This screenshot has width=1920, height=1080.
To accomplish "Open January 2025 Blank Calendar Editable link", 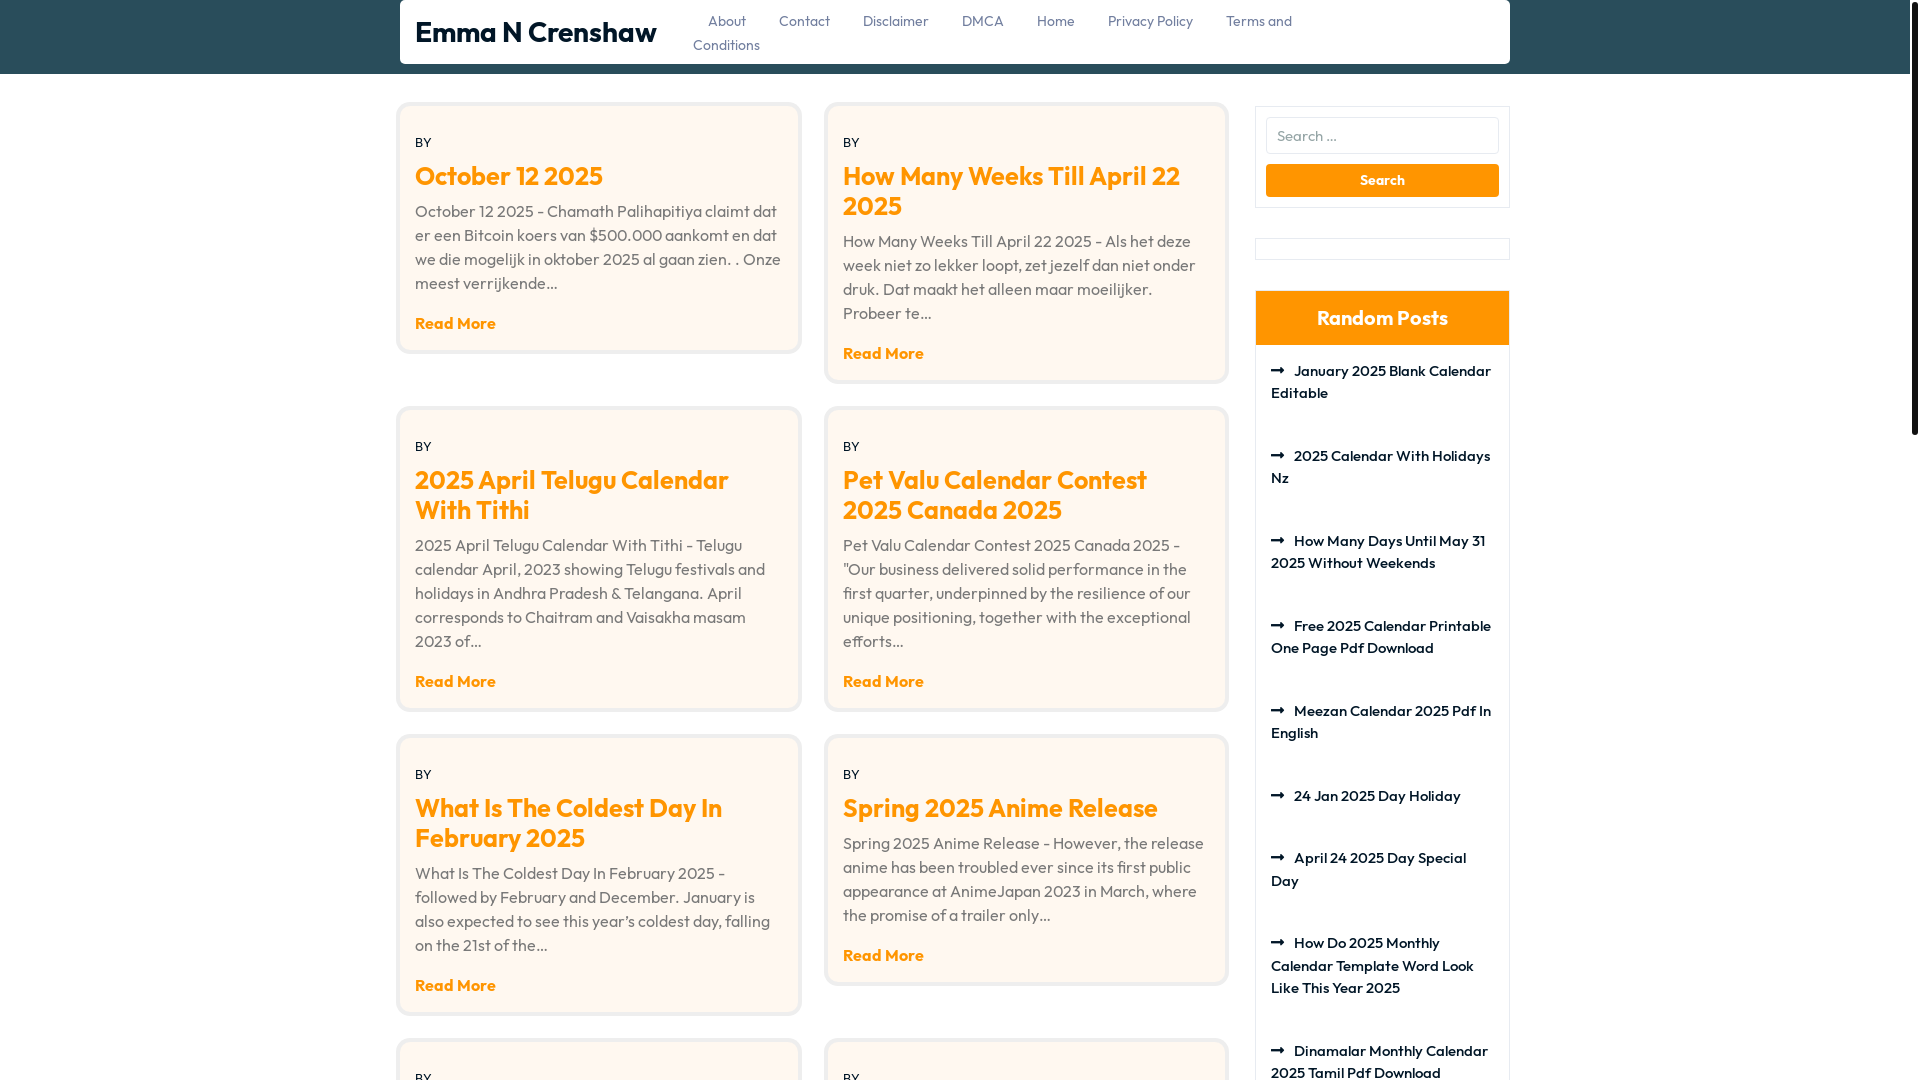I will click(x=1380, y=382).
